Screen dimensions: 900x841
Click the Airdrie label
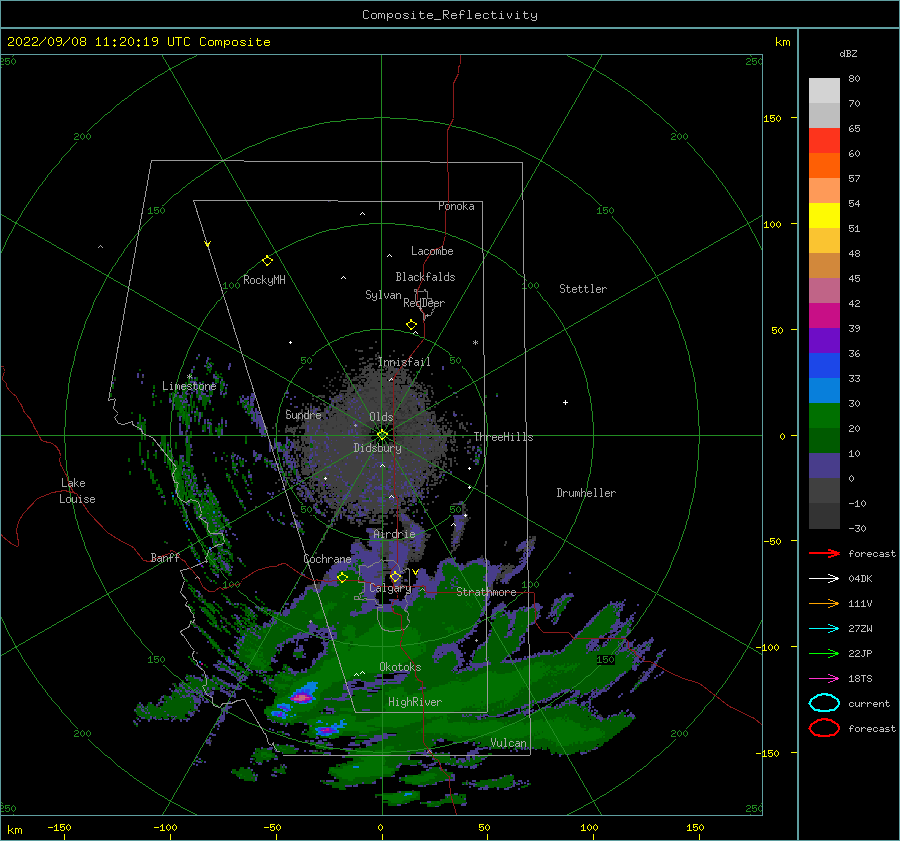coord(394,534)
